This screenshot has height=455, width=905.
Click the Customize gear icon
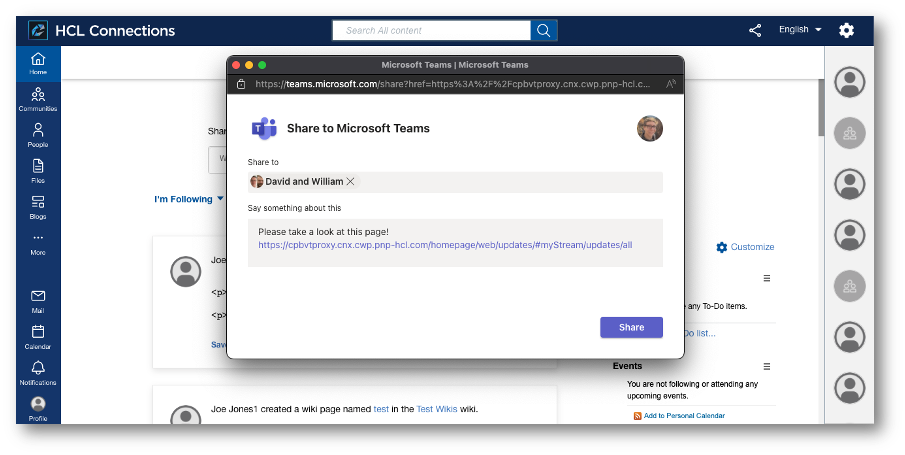click(x=721, y=247)
